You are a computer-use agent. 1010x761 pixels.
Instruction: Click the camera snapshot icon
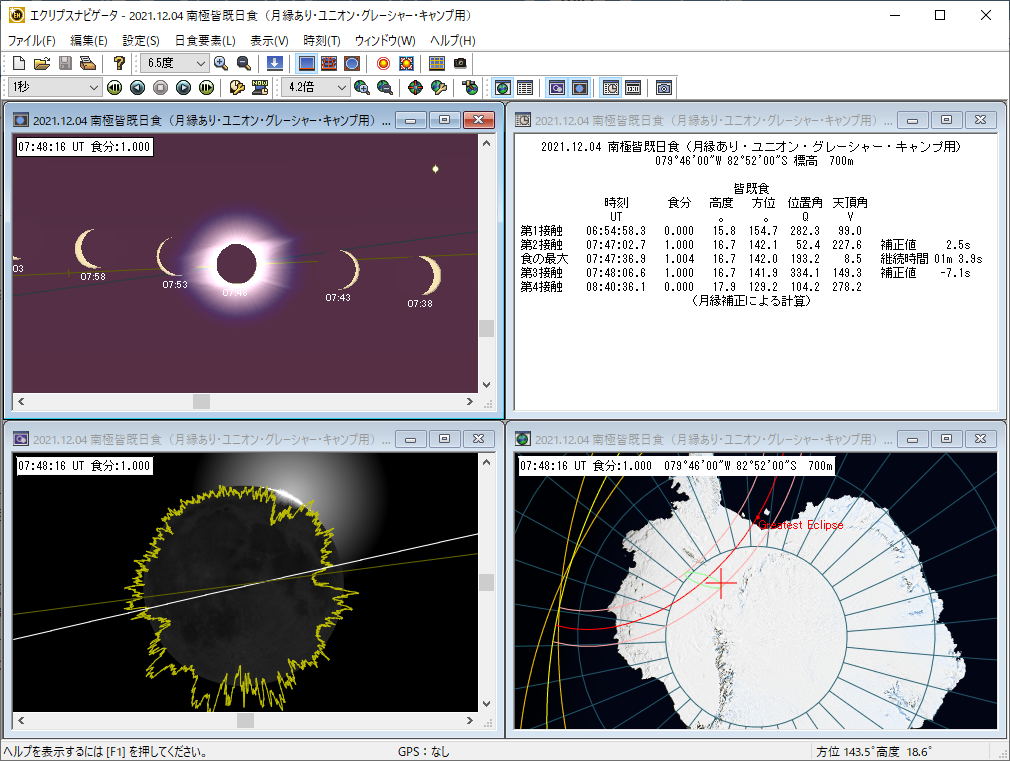pos(460,63)
